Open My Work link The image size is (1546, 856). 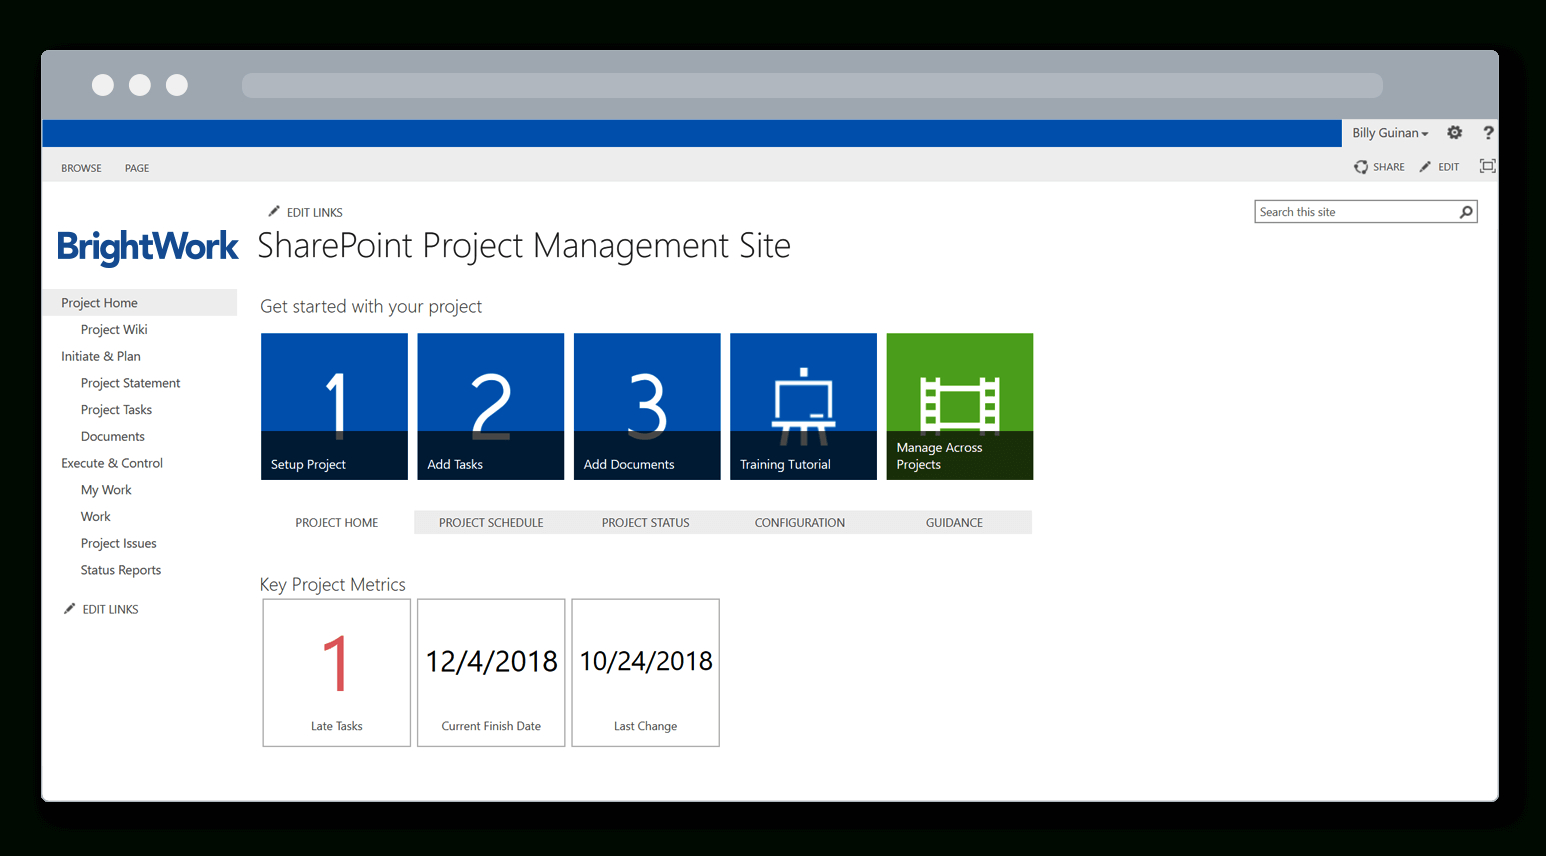coord(106,490)
